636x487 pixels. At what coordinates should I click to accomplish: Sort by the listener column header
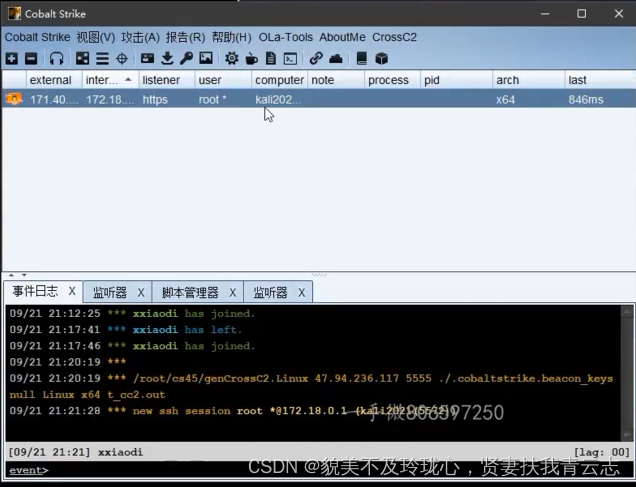point(167,80)
